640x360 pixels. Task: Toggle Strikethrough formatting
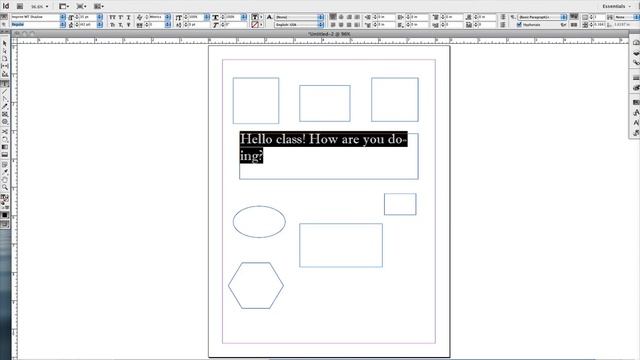point(129,25)
